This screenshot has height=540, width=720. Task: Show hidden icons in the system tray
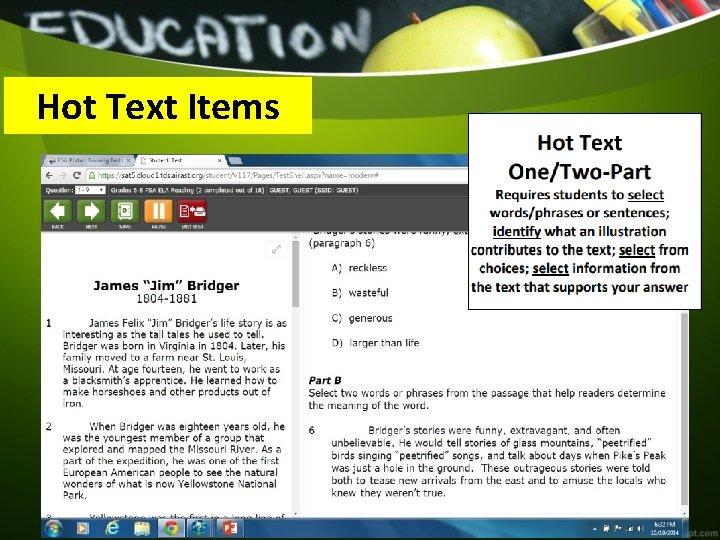point(595,529)
